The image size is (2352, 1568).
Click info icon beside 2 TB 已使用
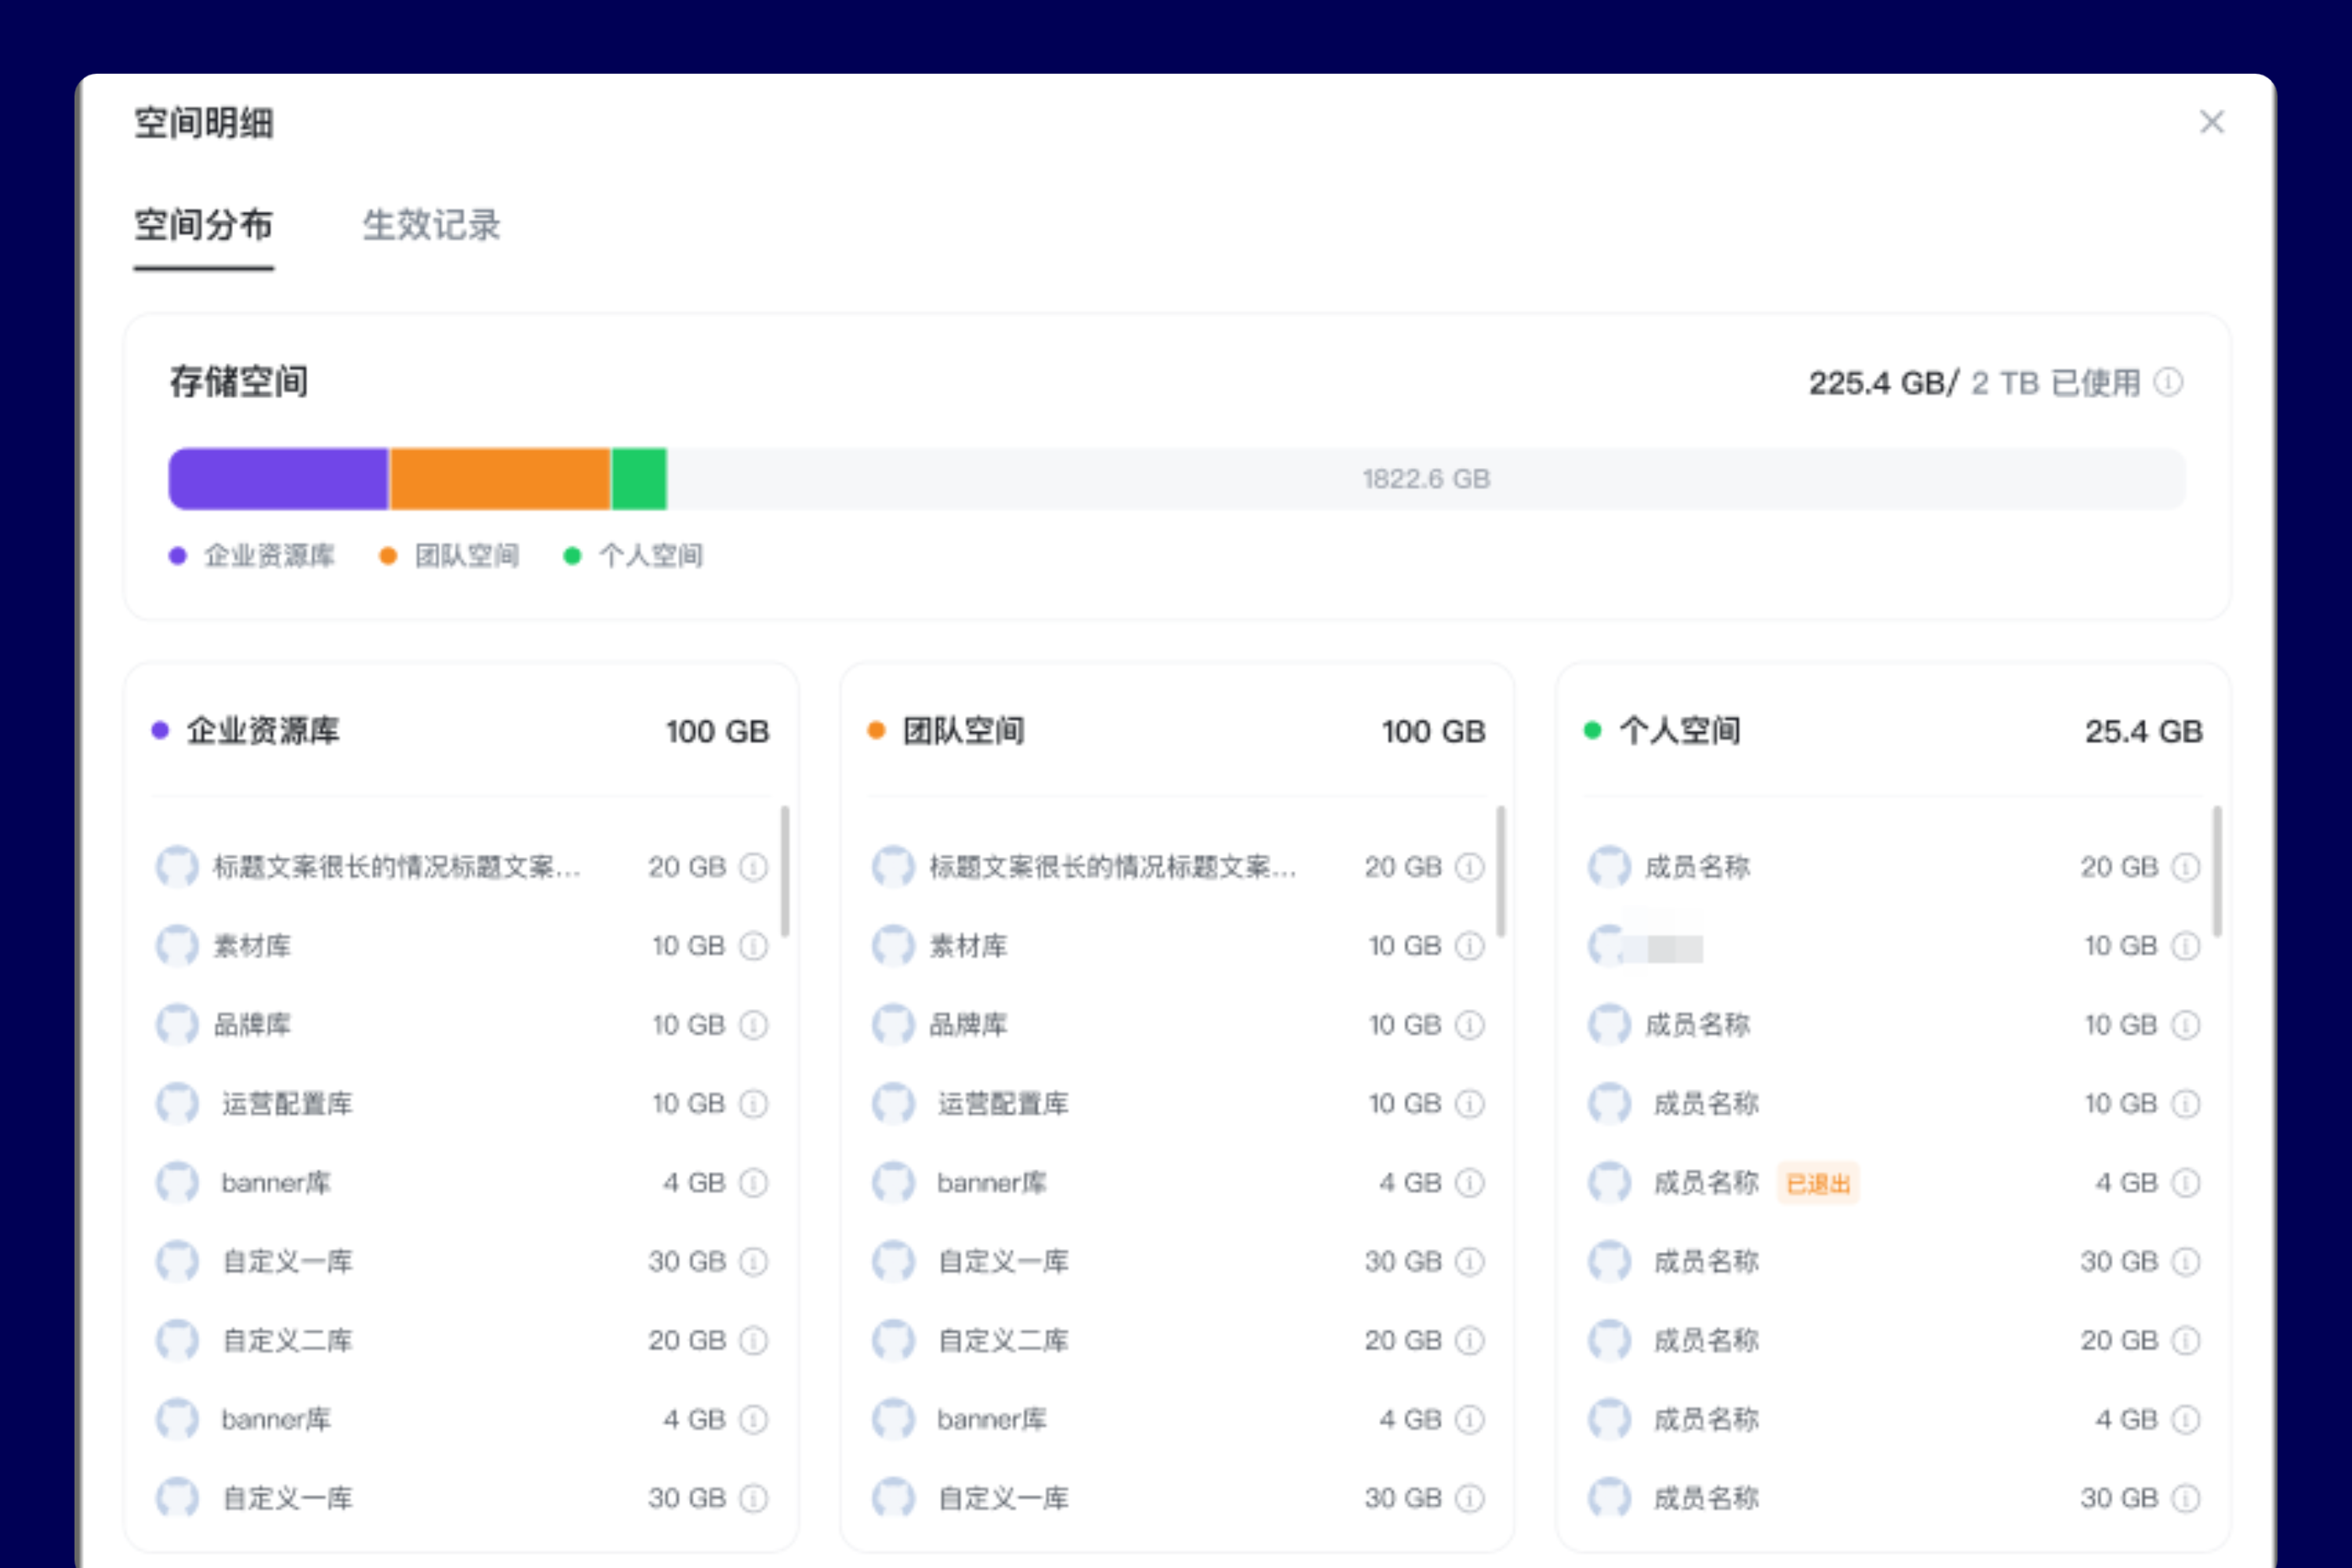2168,382
